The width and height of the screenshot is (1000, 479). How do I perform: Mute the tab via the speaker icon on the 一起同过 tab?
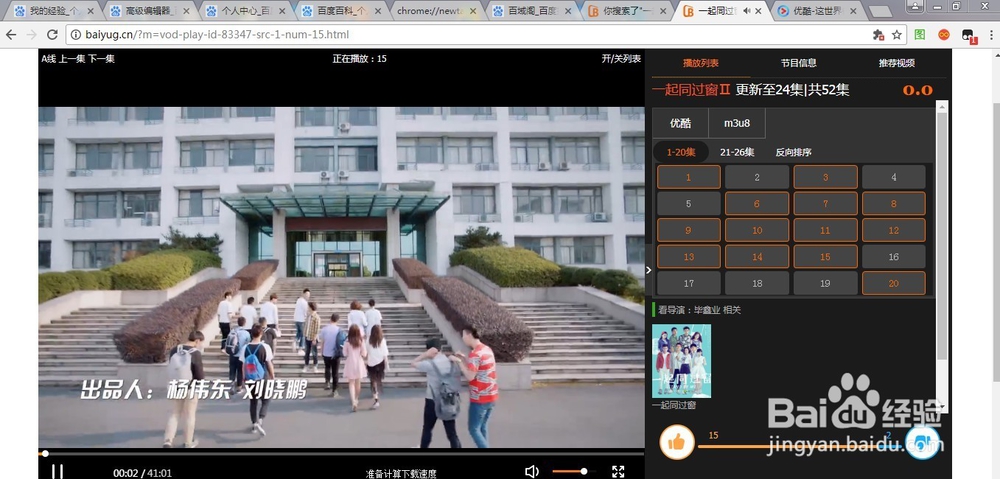(x=747, y=11)
